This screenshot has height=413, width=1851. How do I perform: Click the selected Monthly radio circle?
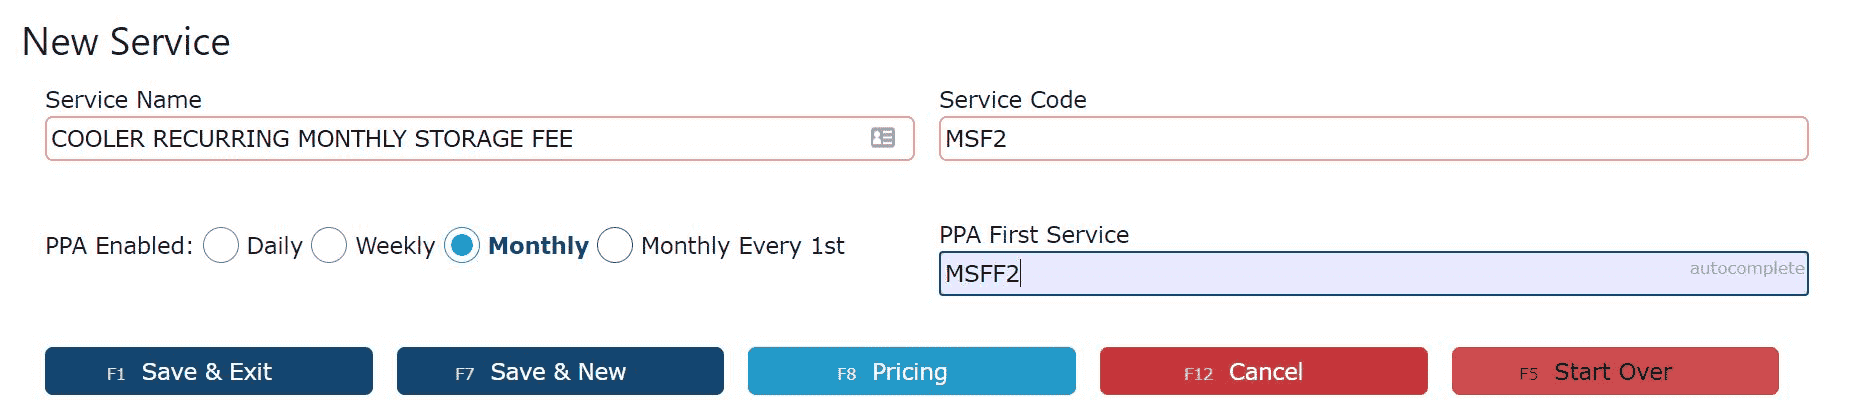click(x=462, y=245)
